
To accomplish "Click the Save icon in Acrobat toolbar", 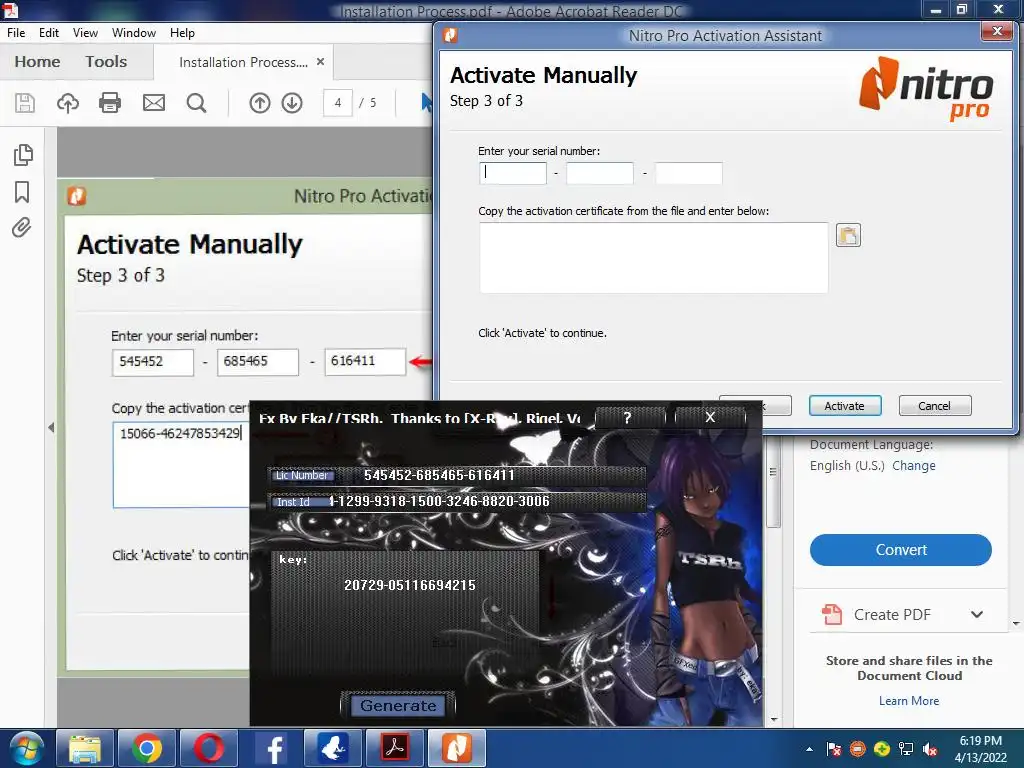I will pos(25,103).
